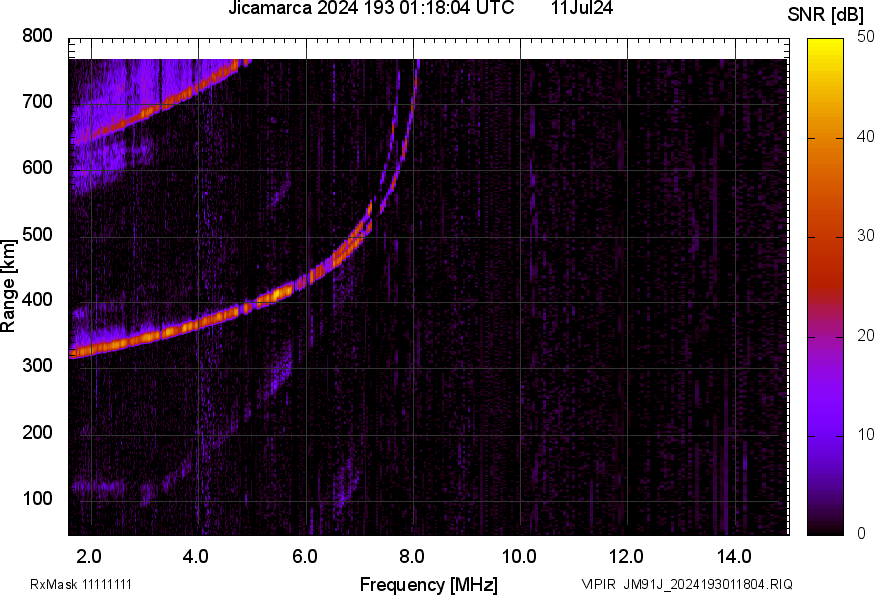Click the 'Frequency [MHz]' axis label
Image resolution: width=874 pixels, height=595 pixels.
click(x=429, y=584)
